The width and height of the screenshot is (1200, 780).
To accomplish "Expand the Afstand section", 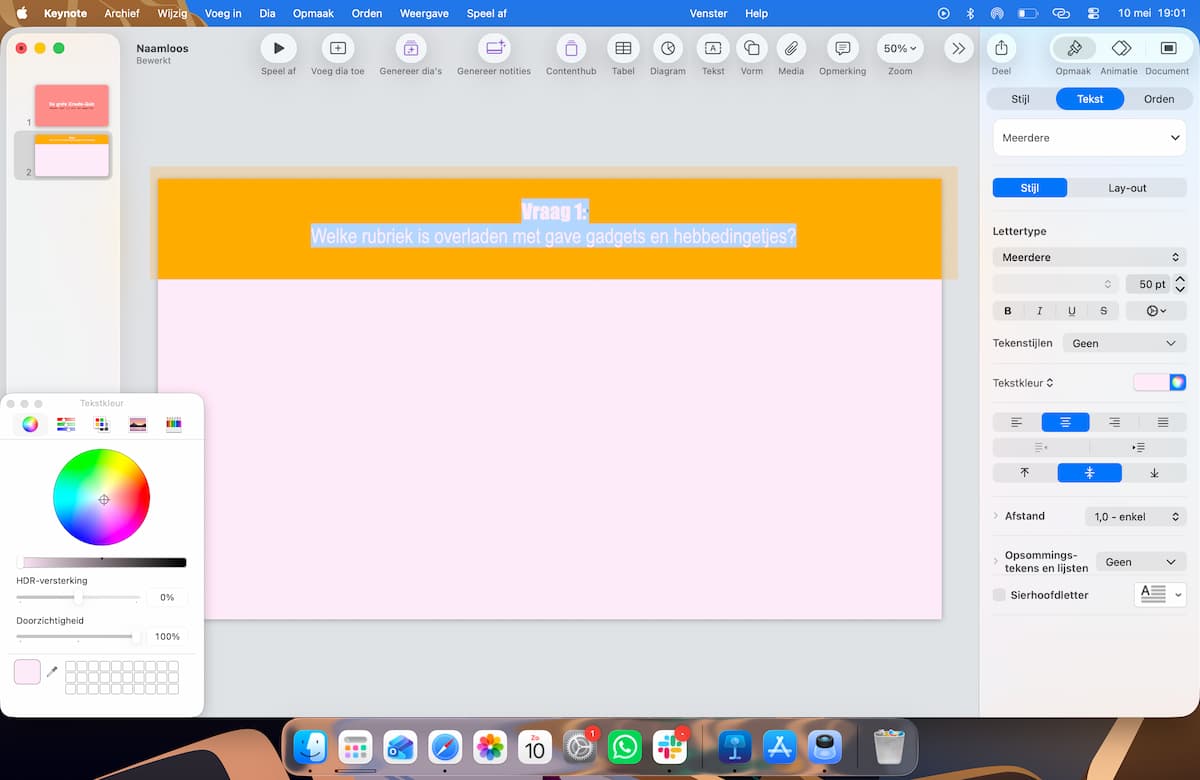I will point(996,516).
